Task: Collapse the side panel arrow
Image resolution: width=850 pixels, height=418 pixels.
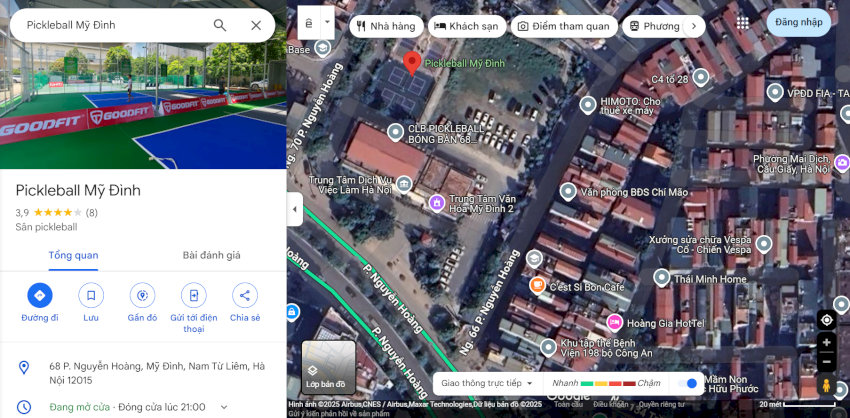Action: coord(295,209)
